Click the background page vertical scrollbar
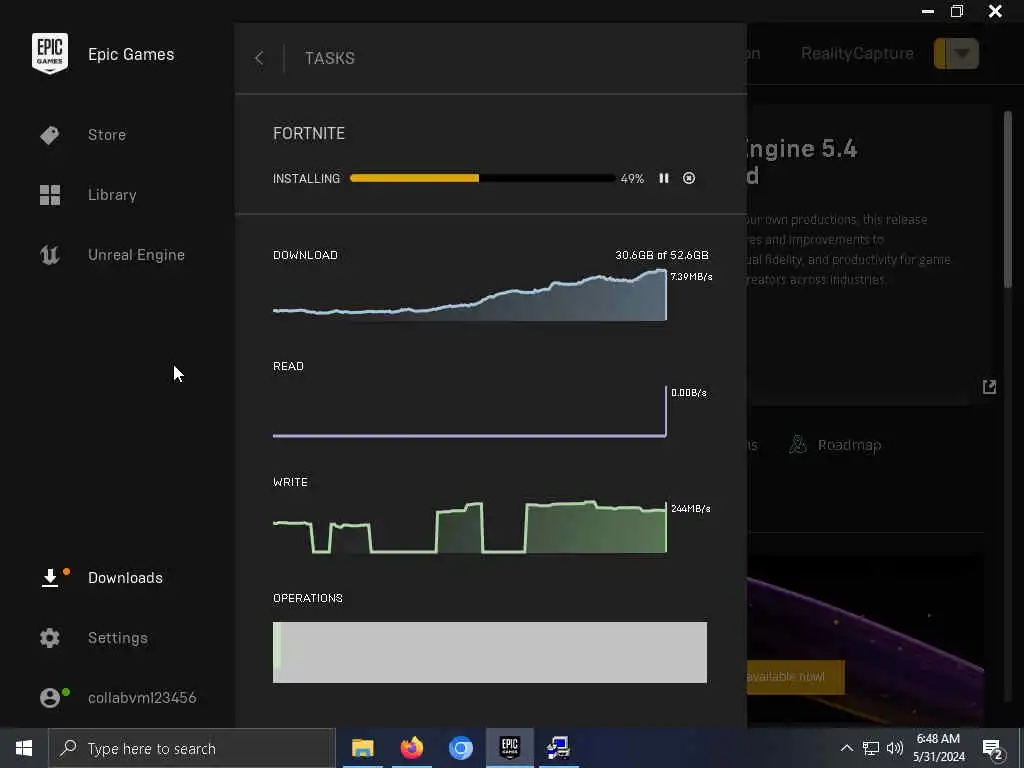This screenshot has height=768, width=1024. click(1008, 199)
